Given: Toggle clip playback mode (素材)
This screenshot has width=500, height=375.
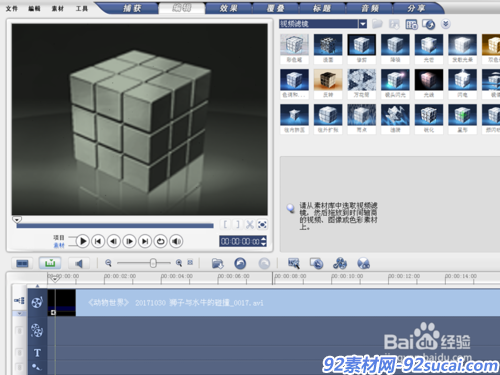Looking at the screenshot, I should [x=59, y=245].
